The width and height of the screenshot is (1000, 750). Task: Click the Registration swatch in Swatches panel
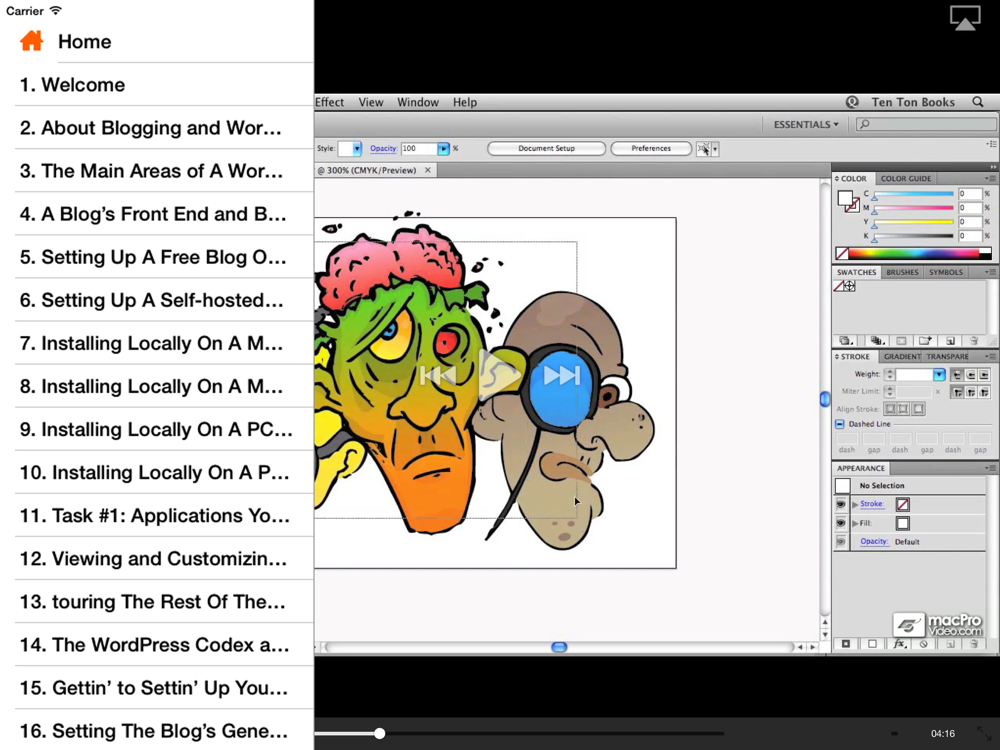tap(849, 286)
